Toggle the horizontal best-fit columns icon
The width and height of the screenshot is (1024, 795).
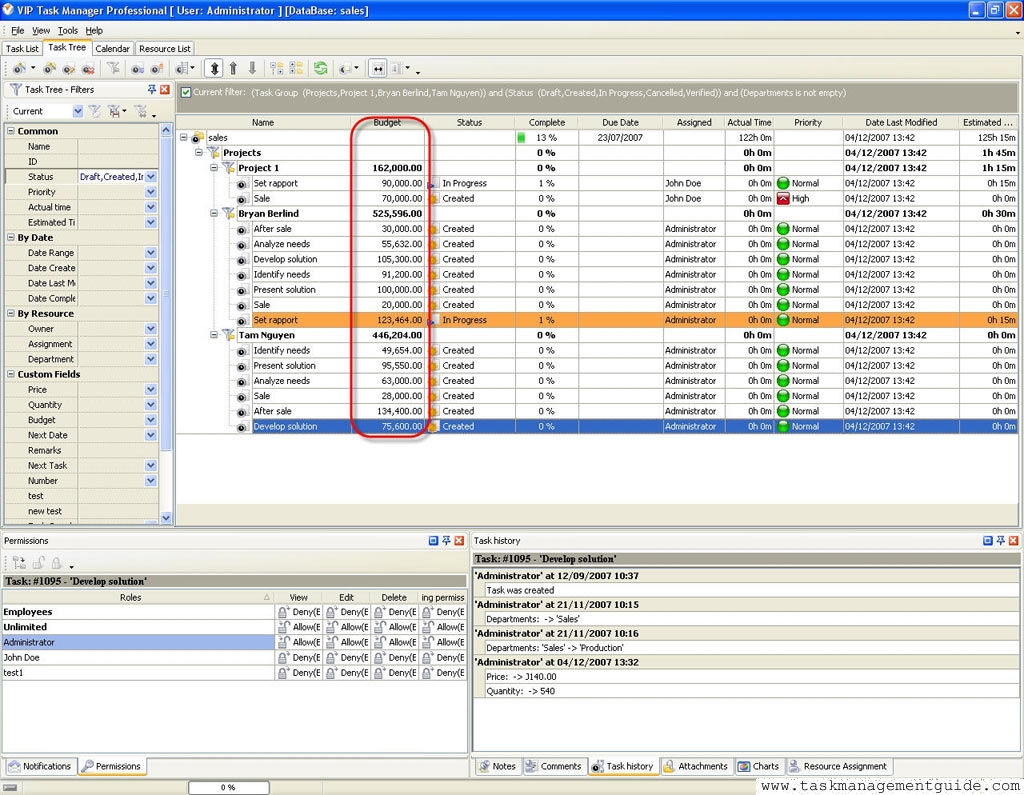click(377, 68)
